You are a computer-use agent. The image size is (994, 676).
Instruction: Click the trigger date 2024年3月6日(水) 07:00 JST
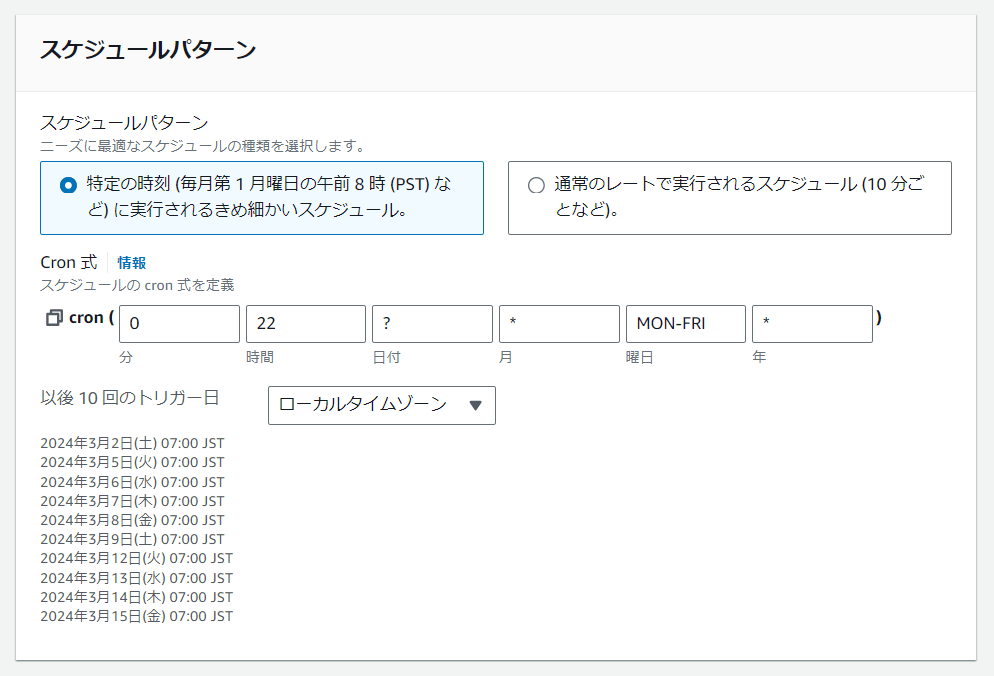(x=132, y=482)
